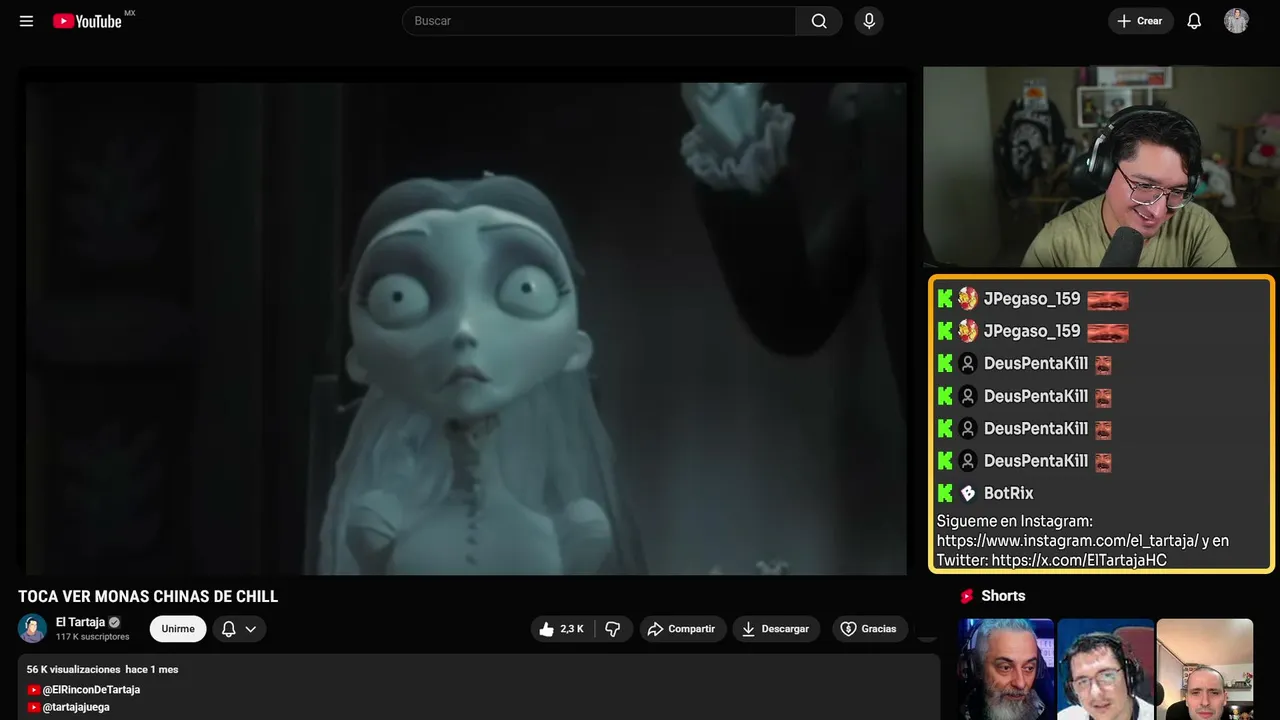Share the video with Compartir
The height and width of the screenshot is (720, 1280).
[683, 629]
